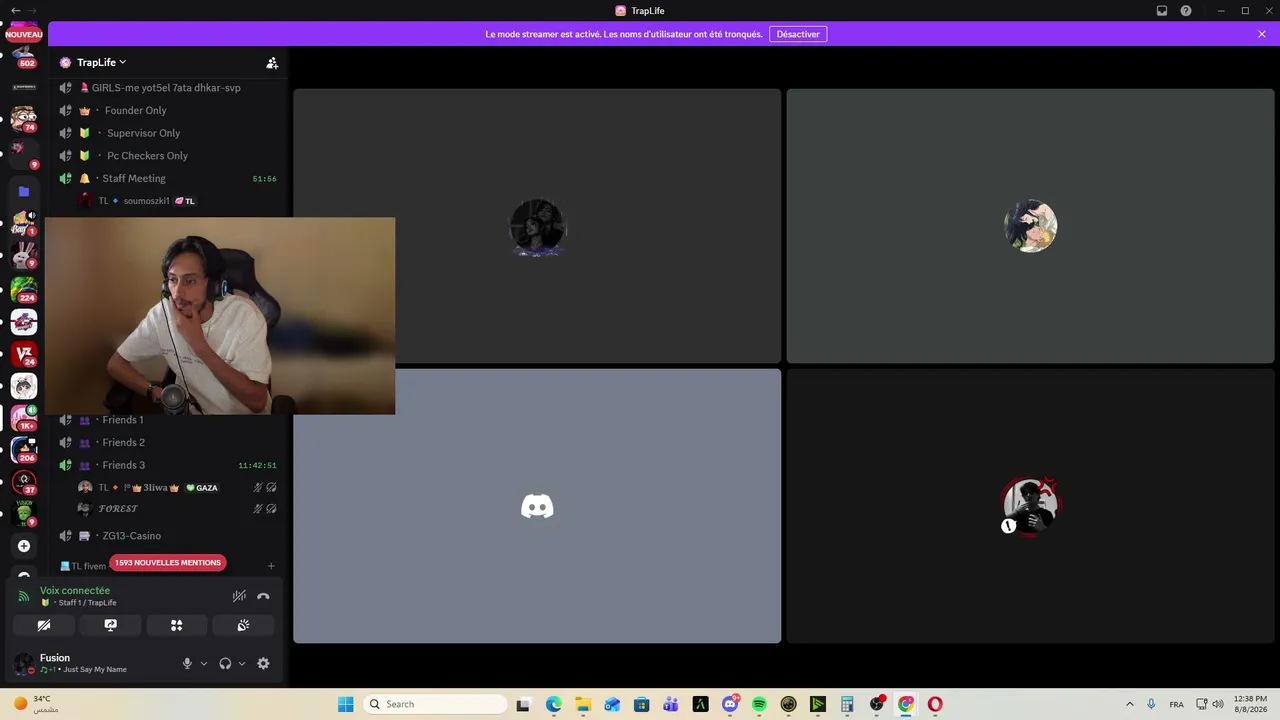This screenshot has height=720, width=1280.
Task: Click the taskbar Search box
Action: click(435, 704)
